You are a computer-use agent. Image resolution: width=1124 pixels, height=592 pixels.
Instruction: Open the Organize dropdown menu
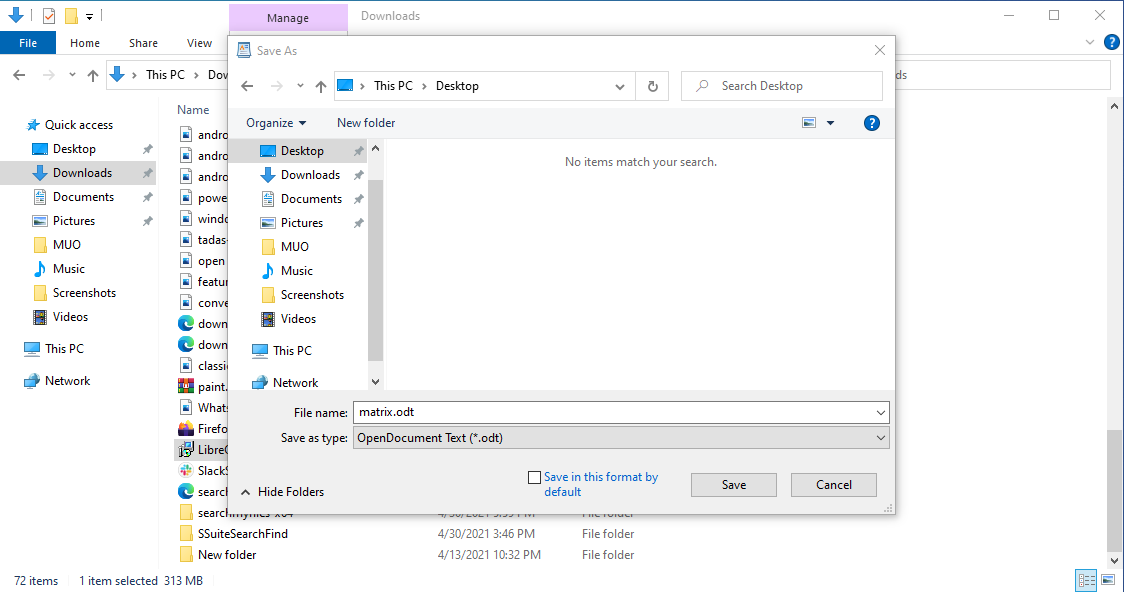[x=276, y=123]
